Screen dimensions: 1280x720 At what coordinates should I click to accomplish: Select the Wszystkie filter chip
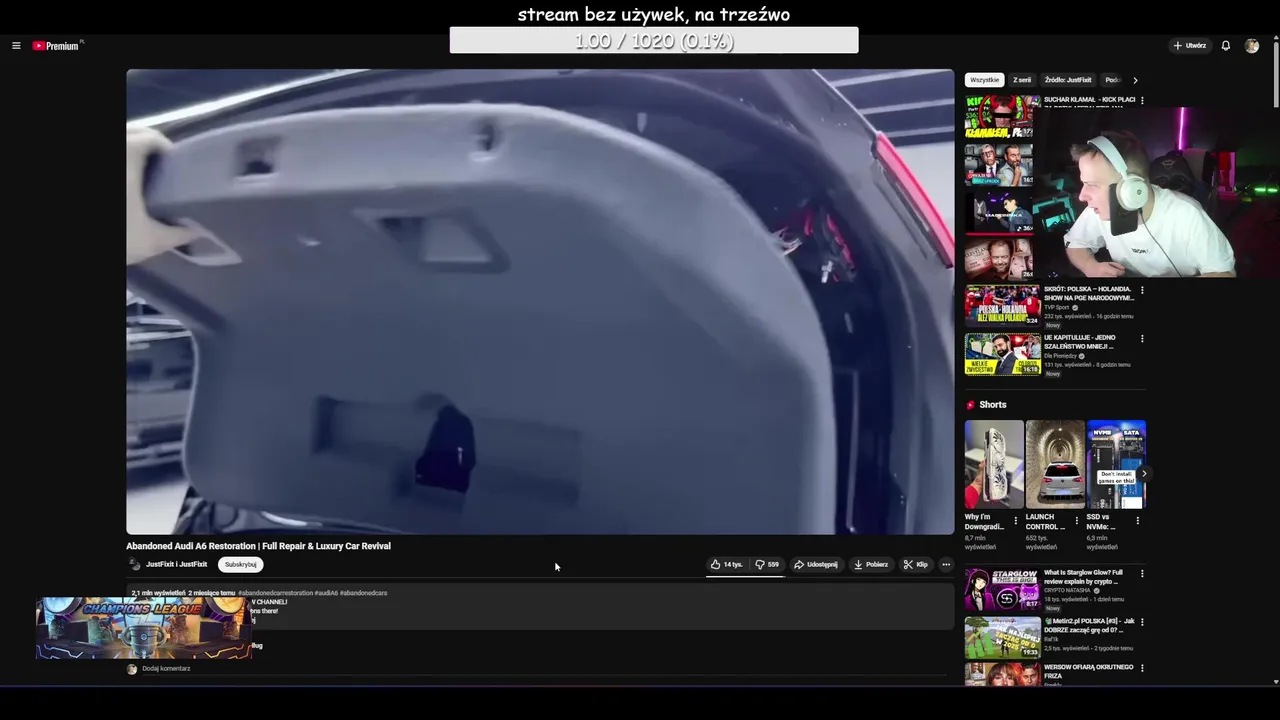pos(984,80)
